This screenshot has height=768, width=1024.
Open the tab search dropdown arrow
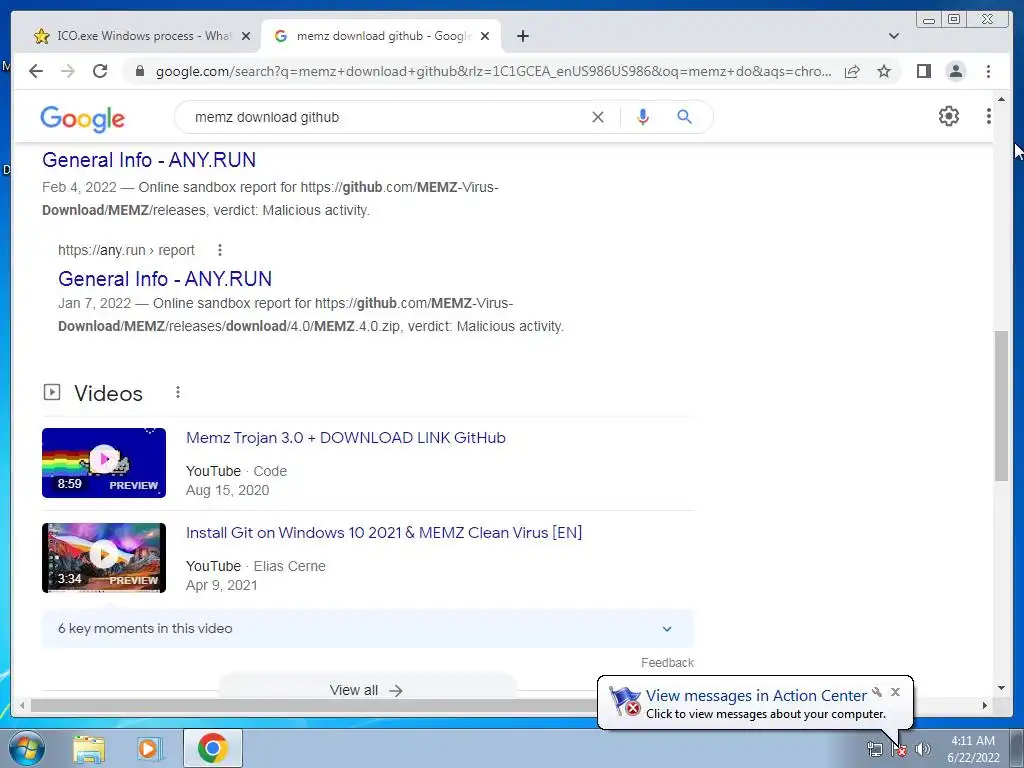[894, 36]
